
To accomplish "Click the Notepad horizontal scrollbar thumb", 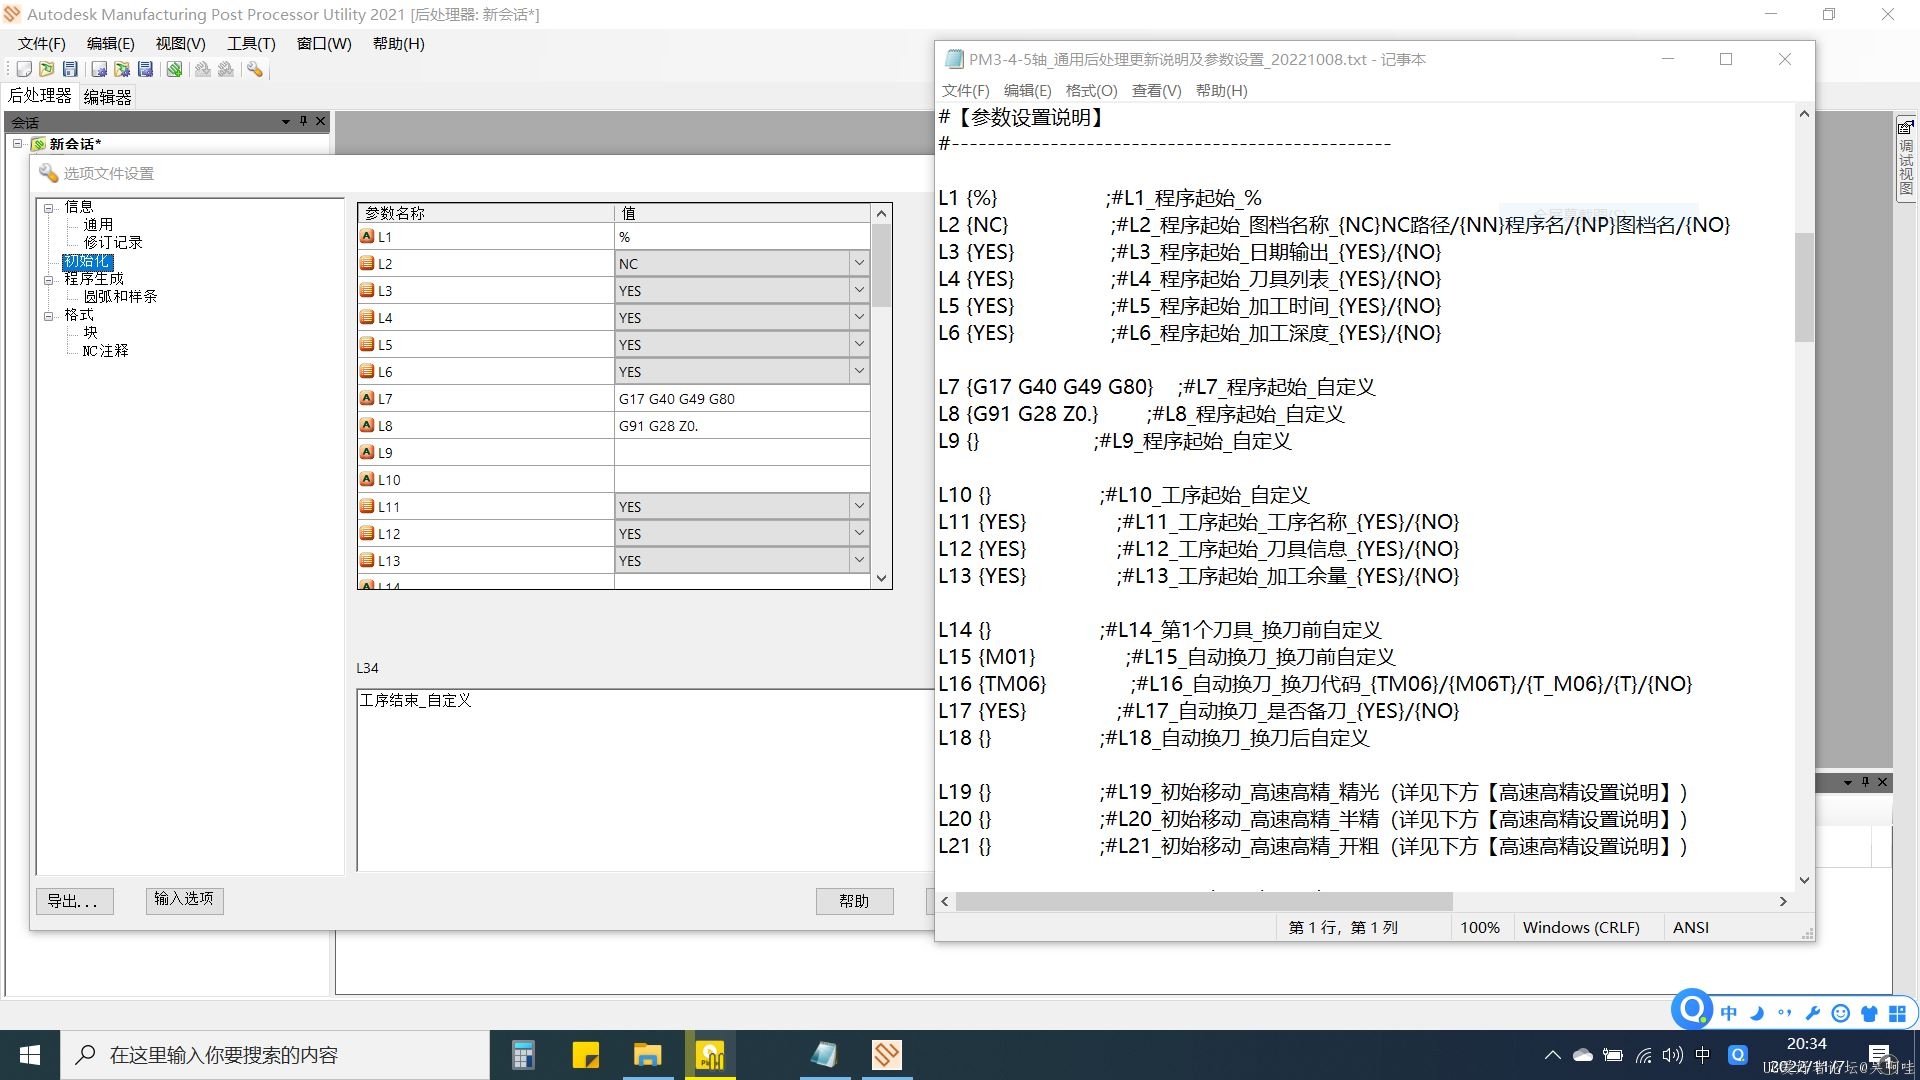I will click(1204, 902).
